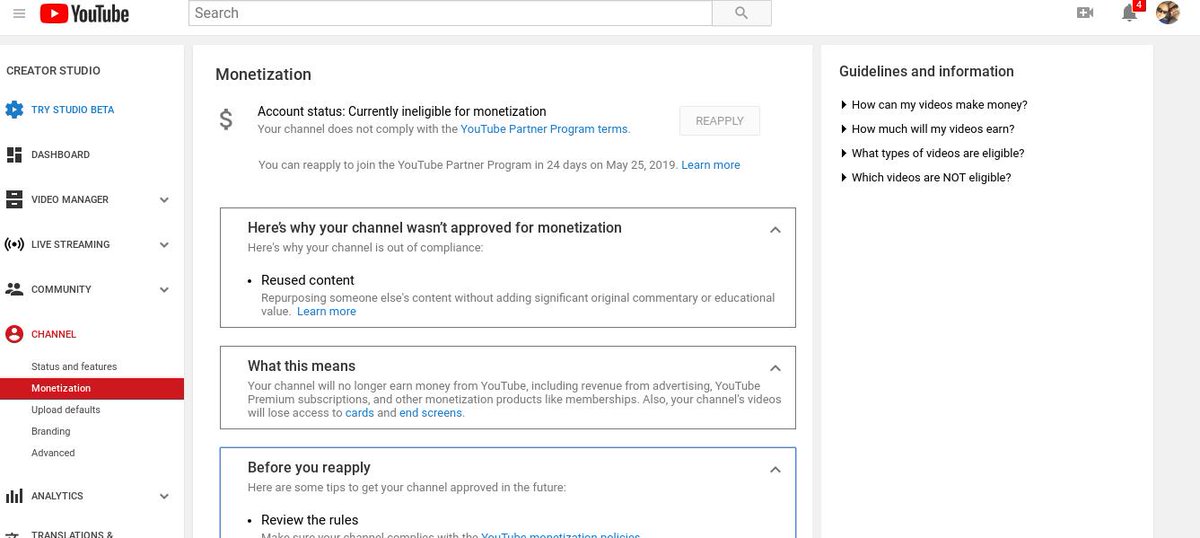Expand the Community section chevron

[164, 290]
